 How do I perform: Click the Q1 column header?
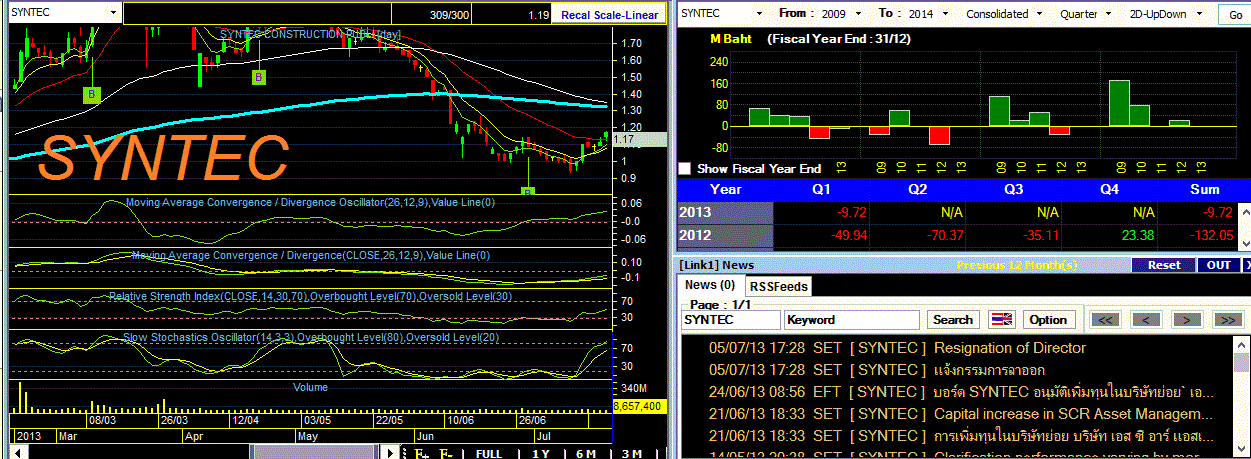click(821, 189)
